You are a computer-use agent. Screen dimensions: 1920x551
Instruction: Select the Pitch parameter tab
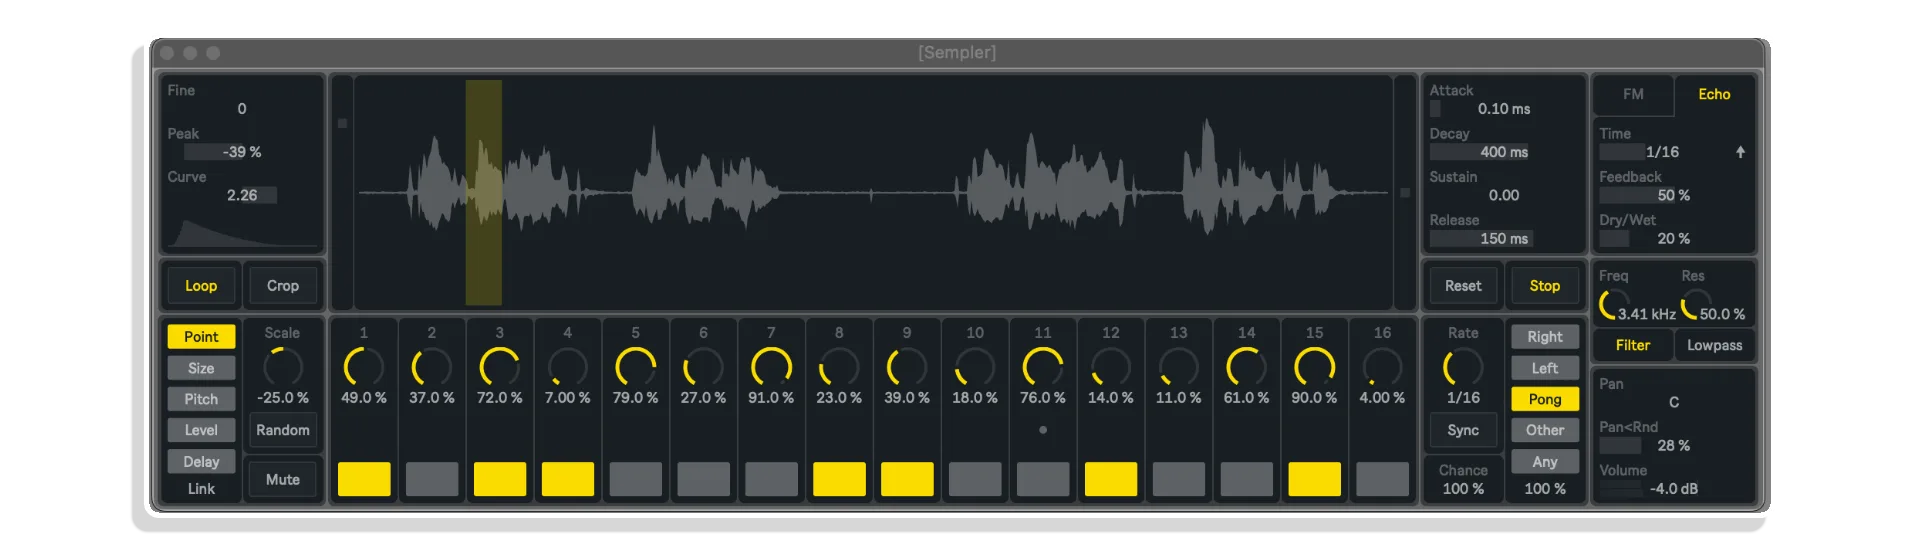pos(201,399)
